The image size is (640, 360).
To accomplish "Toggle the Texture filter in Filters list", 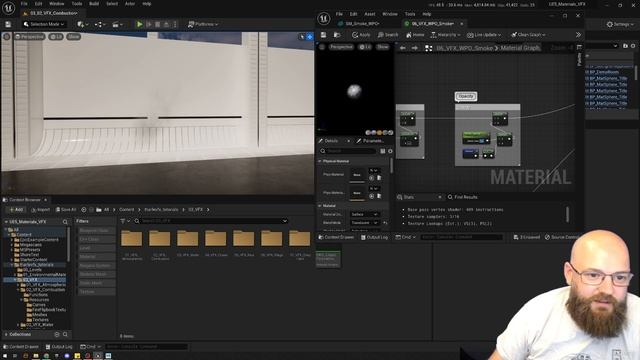I will tap(96, 292).
